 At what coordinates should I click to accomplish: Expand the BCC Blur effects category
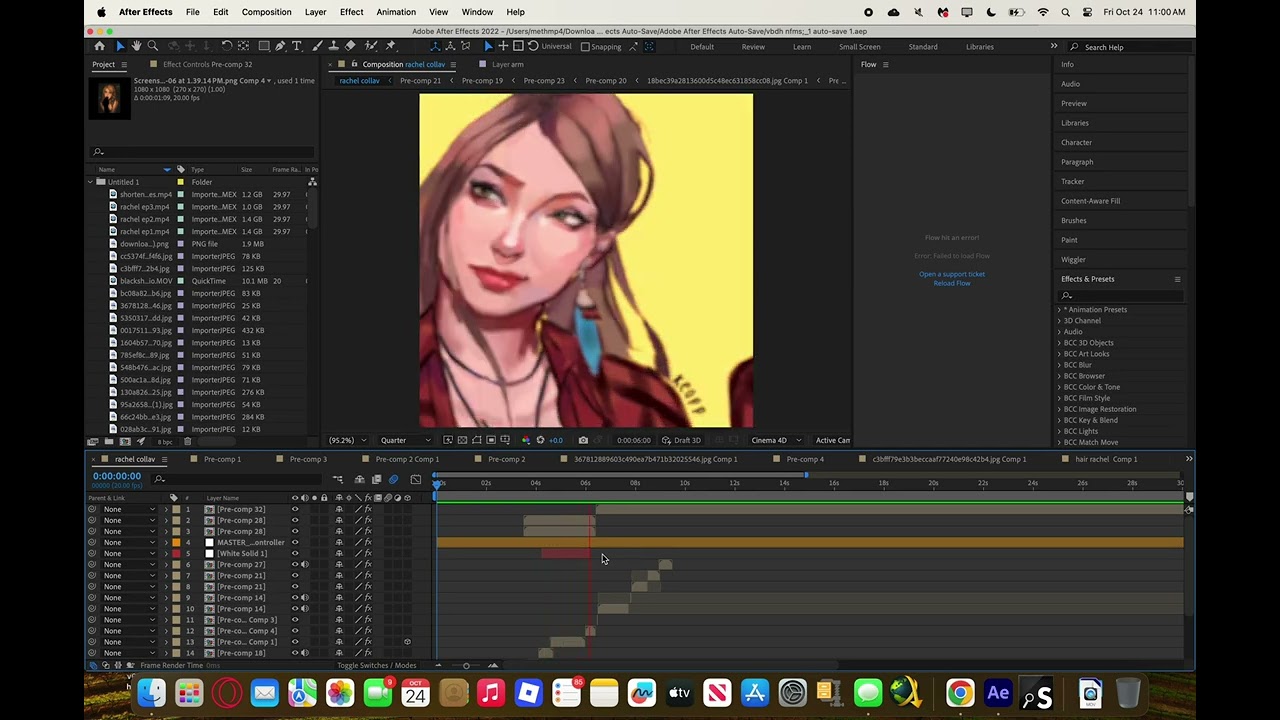(1059, 365)
